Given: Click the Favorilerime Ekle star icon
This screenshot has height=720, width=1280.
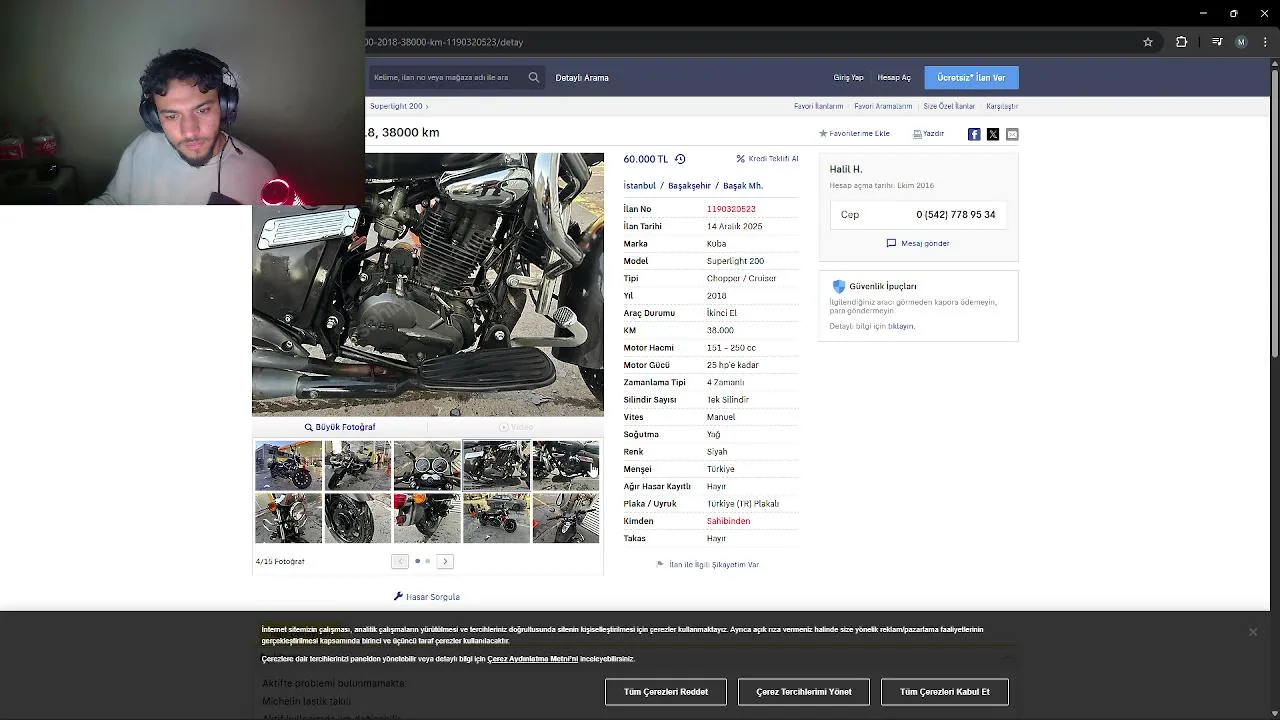Looking at the screenshot, I should 823,133.
